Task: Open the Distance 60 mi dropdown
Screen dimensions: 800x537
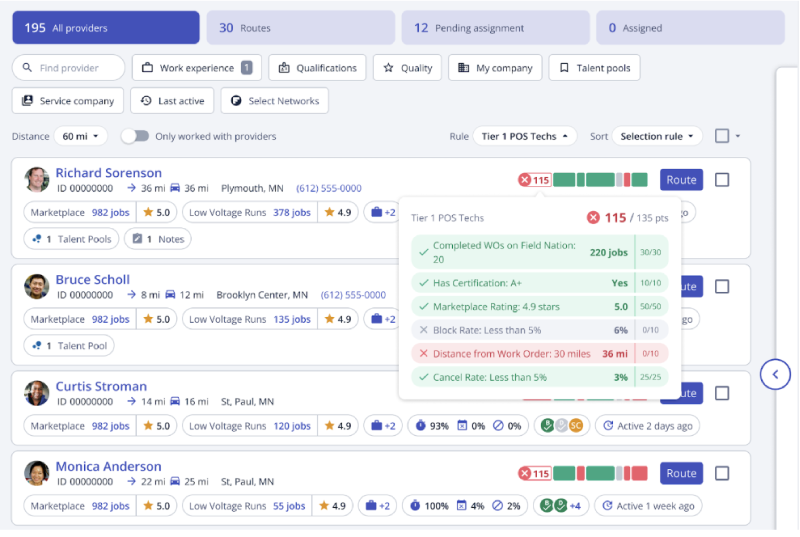Action: tap(81, 136)
